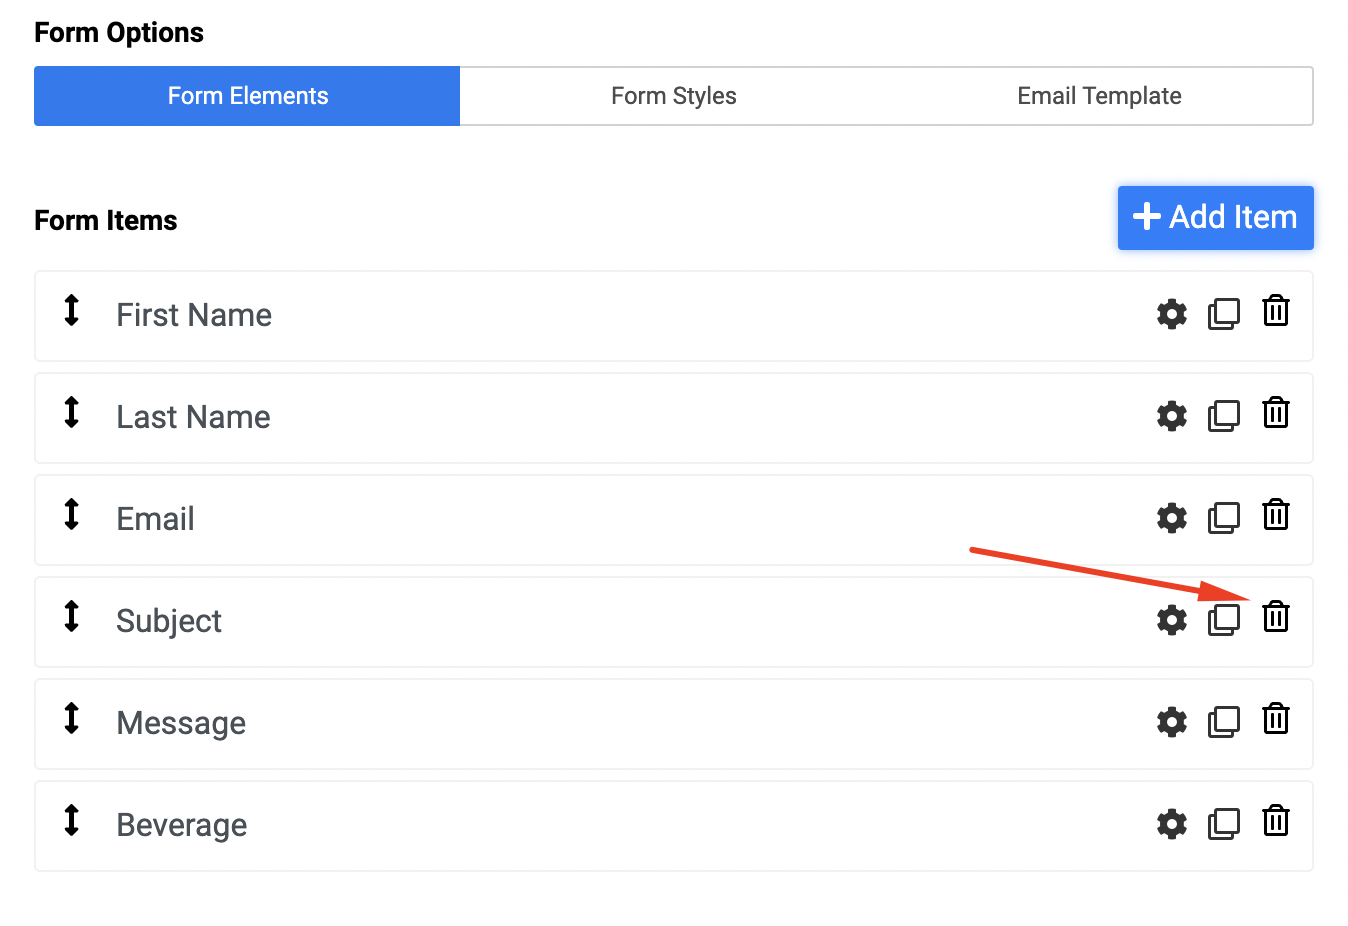Duplicate the Email form item

(x=1223, y=518)
